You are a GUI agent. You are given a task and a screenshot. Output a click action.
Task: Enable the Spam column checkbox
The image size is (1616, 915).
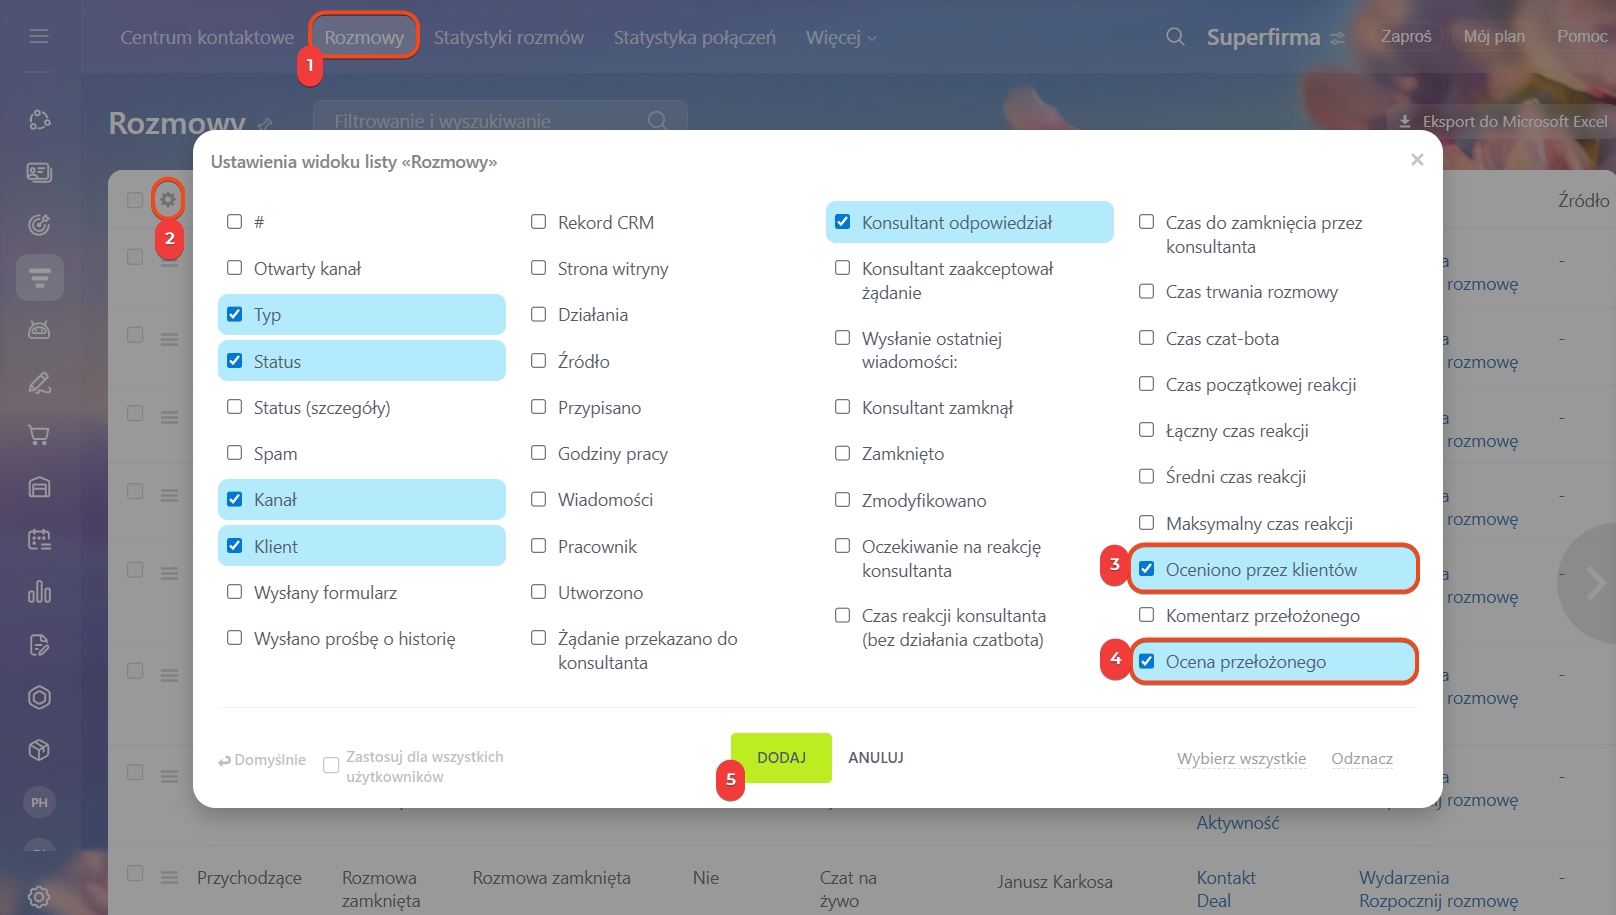234,453
